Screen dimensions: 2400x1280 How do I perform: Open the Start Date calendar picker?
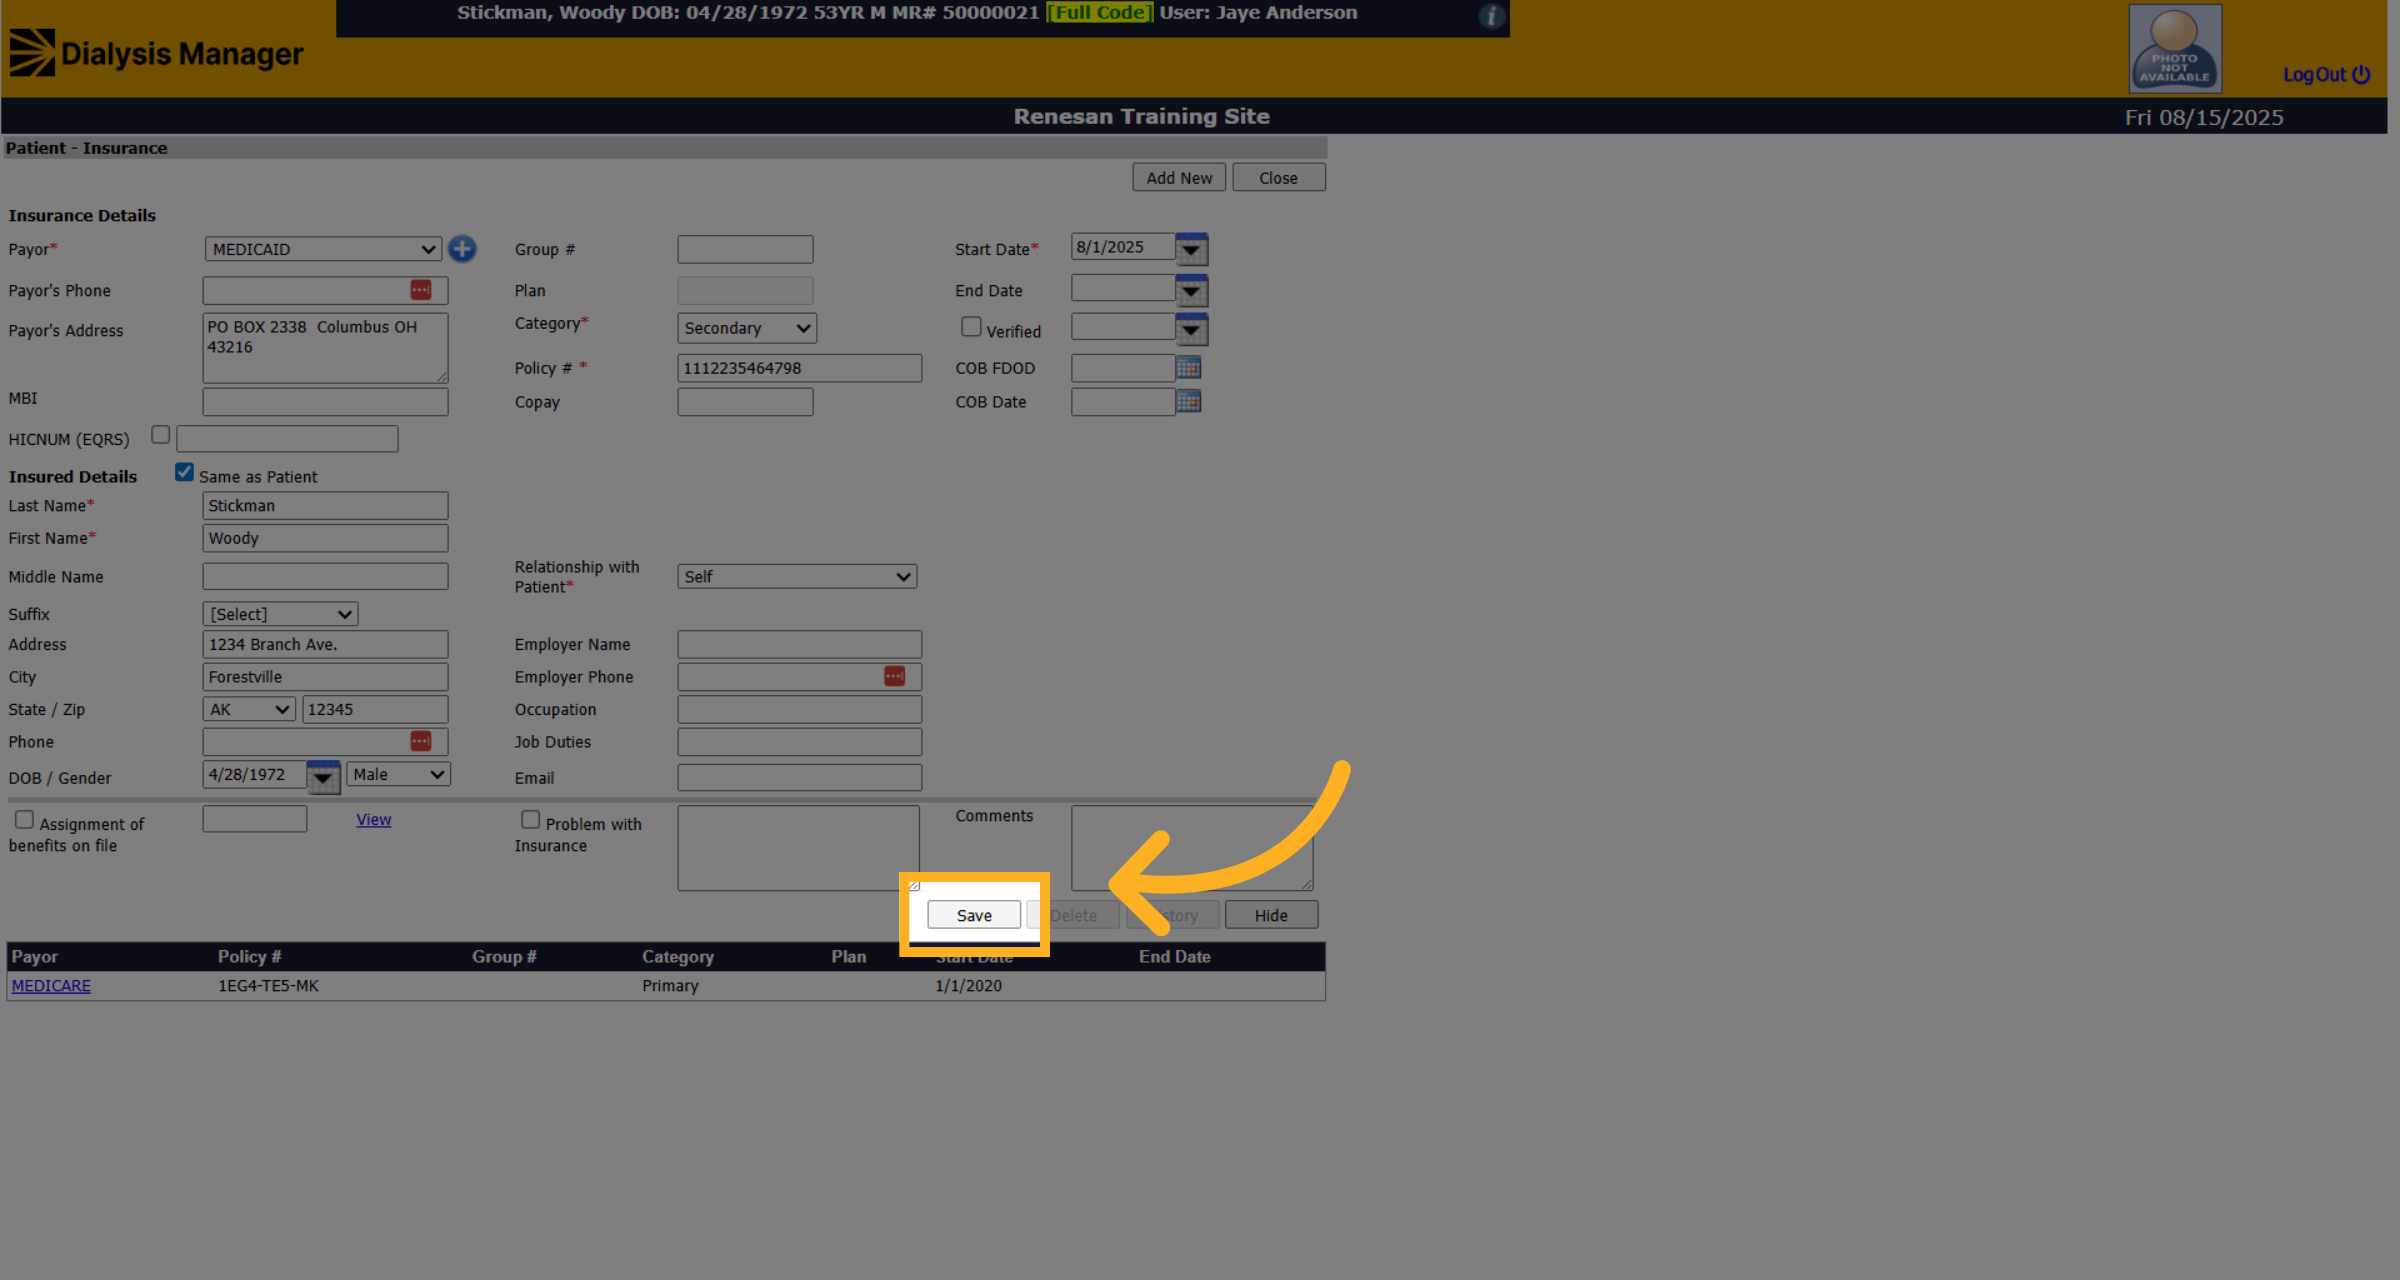(x=1191, y=249)
